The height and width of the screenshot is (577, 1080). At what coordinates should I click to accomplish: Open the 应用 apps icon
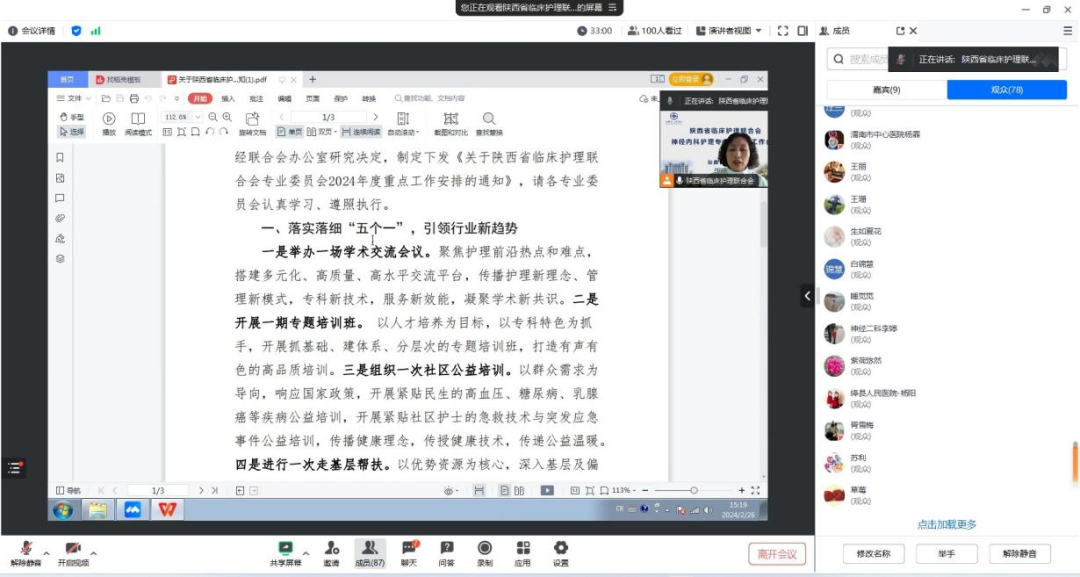(523, 553)
